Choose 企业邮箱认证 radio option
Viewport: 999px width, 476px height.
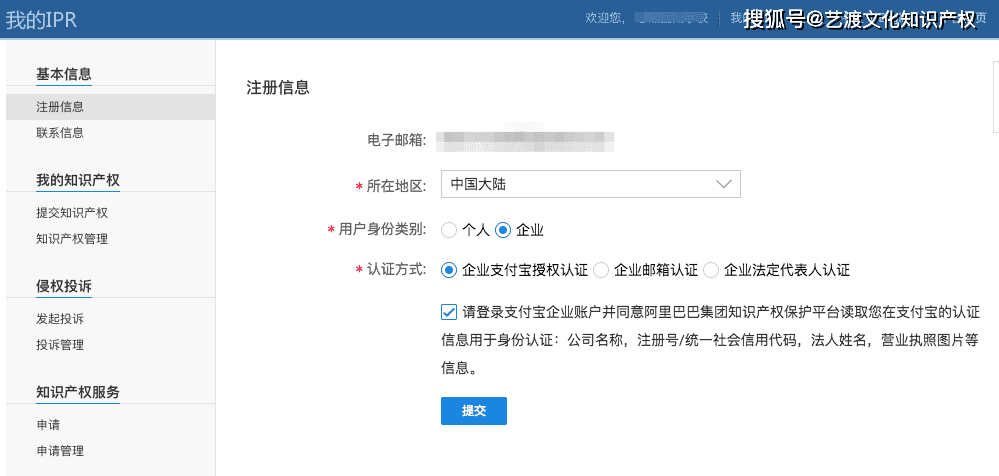tap(601, 270)
